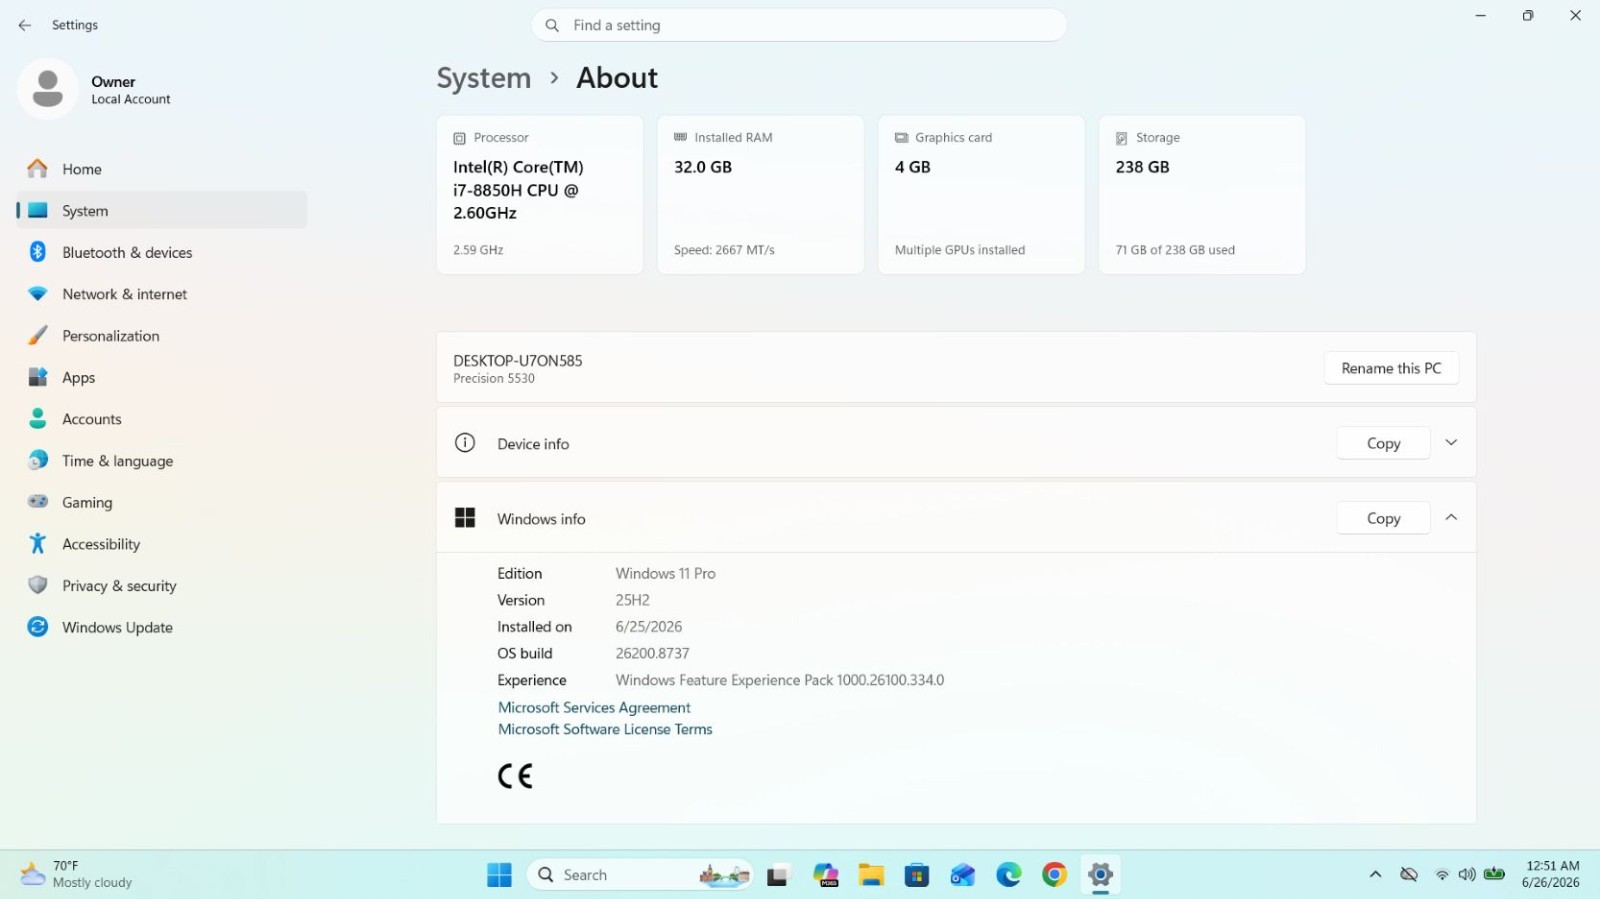This screenshot has height=899, width=1600.
Task: Copy the Device info details
Action: [x=1383, y=443]
